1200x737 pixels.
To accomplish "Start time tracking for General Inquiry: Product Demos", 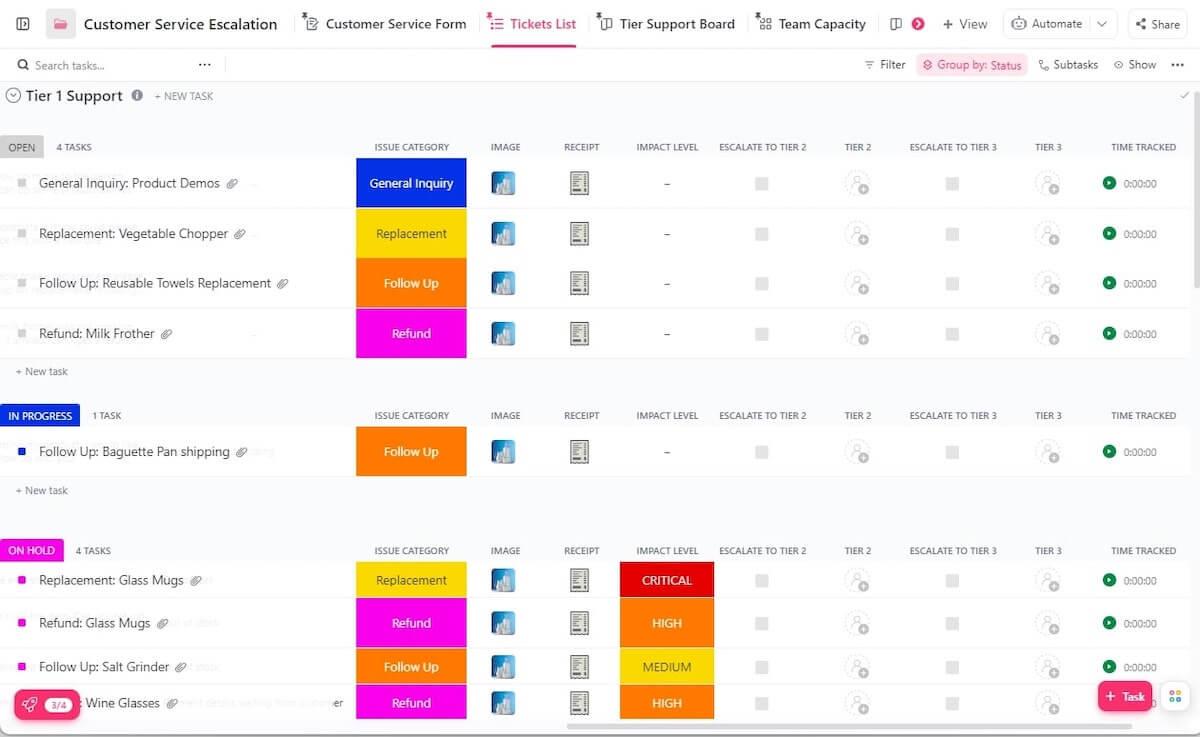I will tap(1109, 183).
